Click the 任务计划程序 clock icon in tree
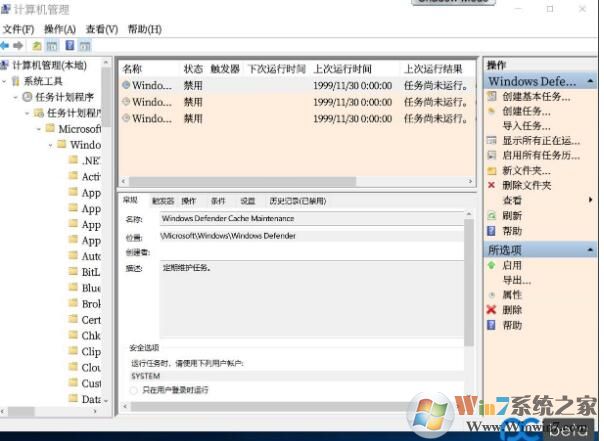This screenshot has width=604, height=441. click(x=27, y=97)
